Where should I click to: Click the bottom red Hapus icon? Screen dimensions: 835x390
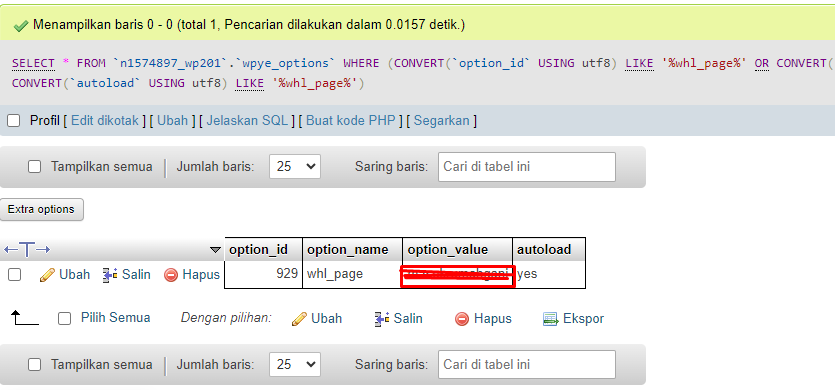point(462,319)
